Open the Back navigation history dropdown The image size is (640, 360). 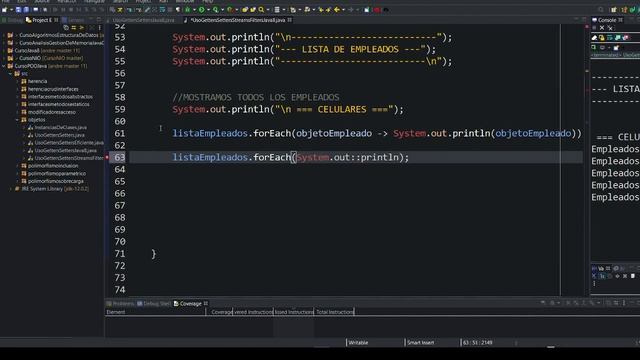343,9
